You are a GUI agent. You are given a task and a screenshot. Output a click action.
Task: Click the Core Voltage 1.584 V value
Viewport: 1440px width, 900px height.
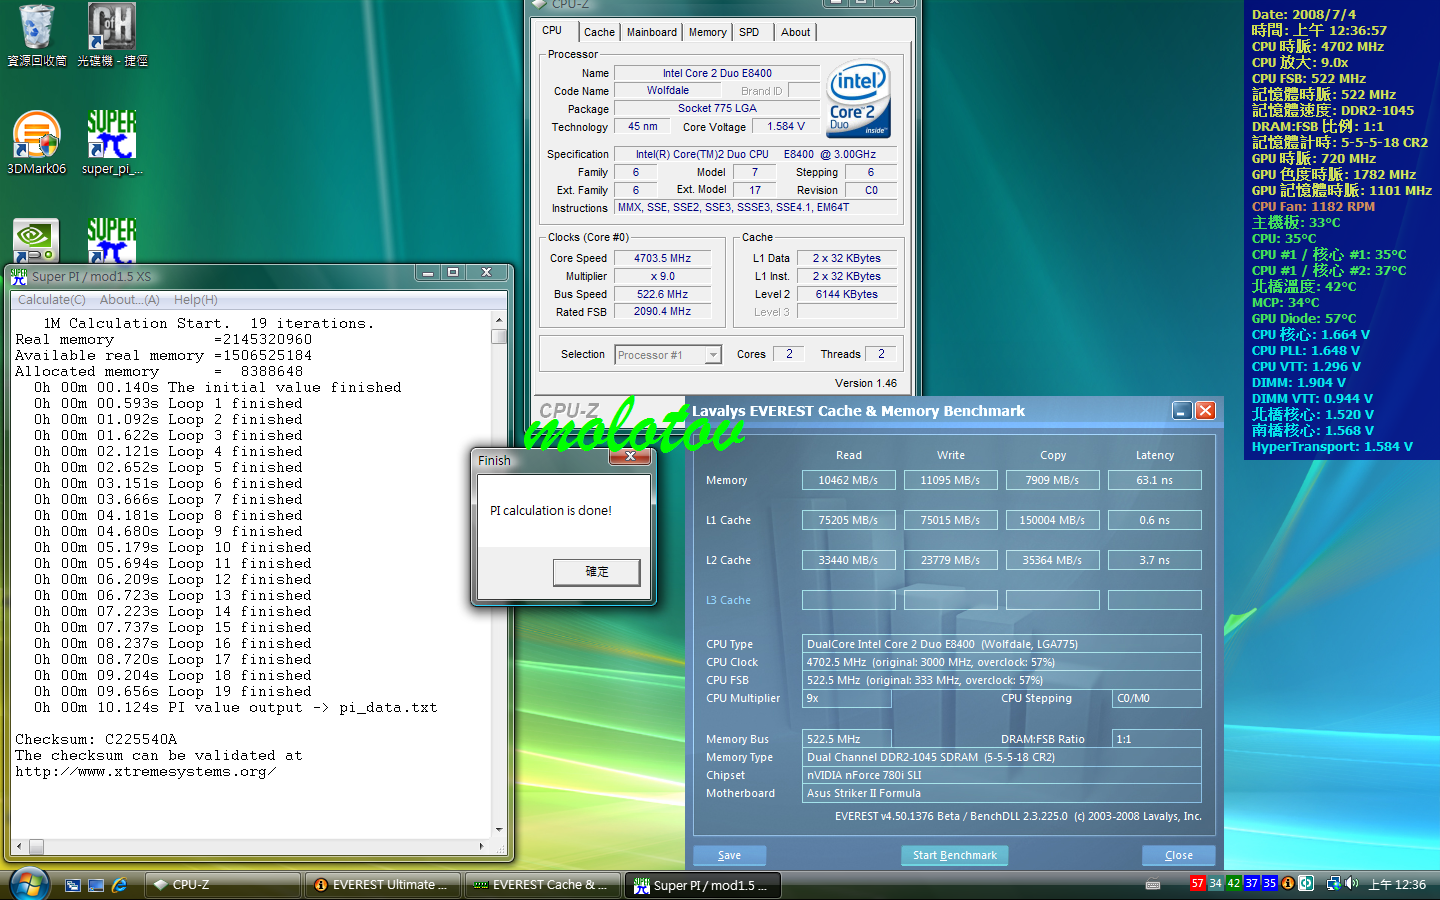coord(786,127)
